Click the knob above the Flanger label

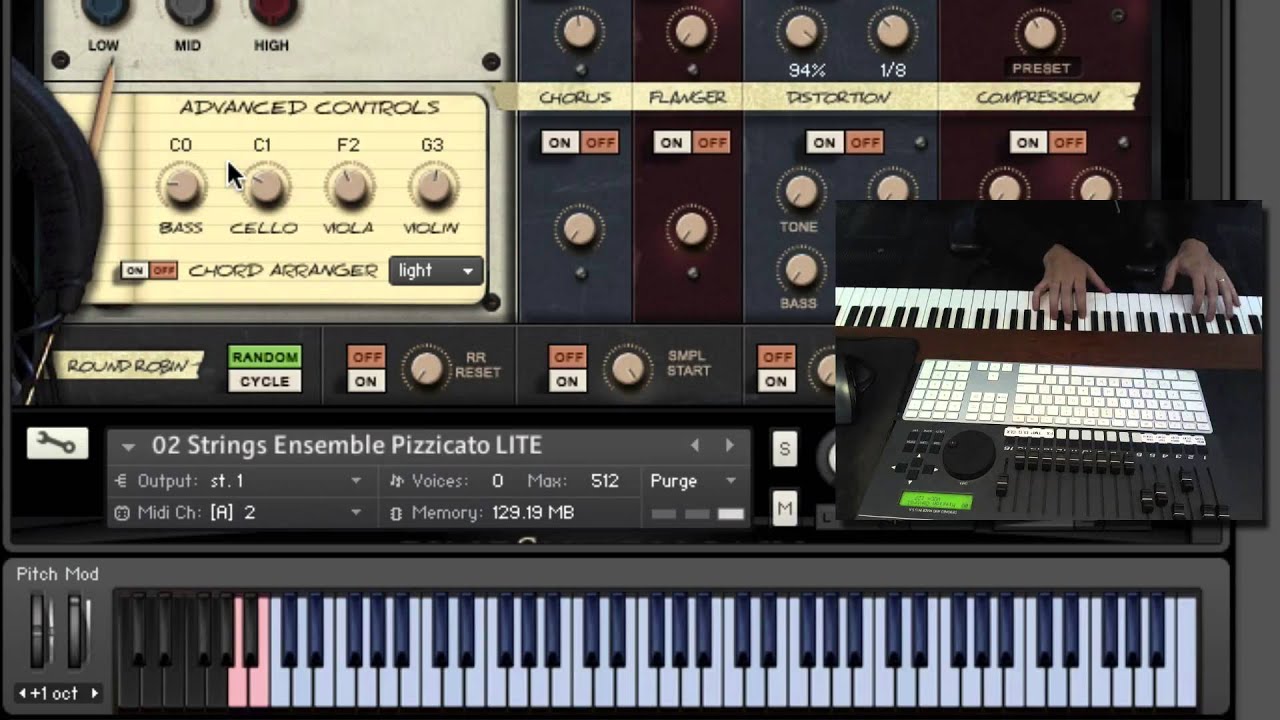tap(691, 31)
